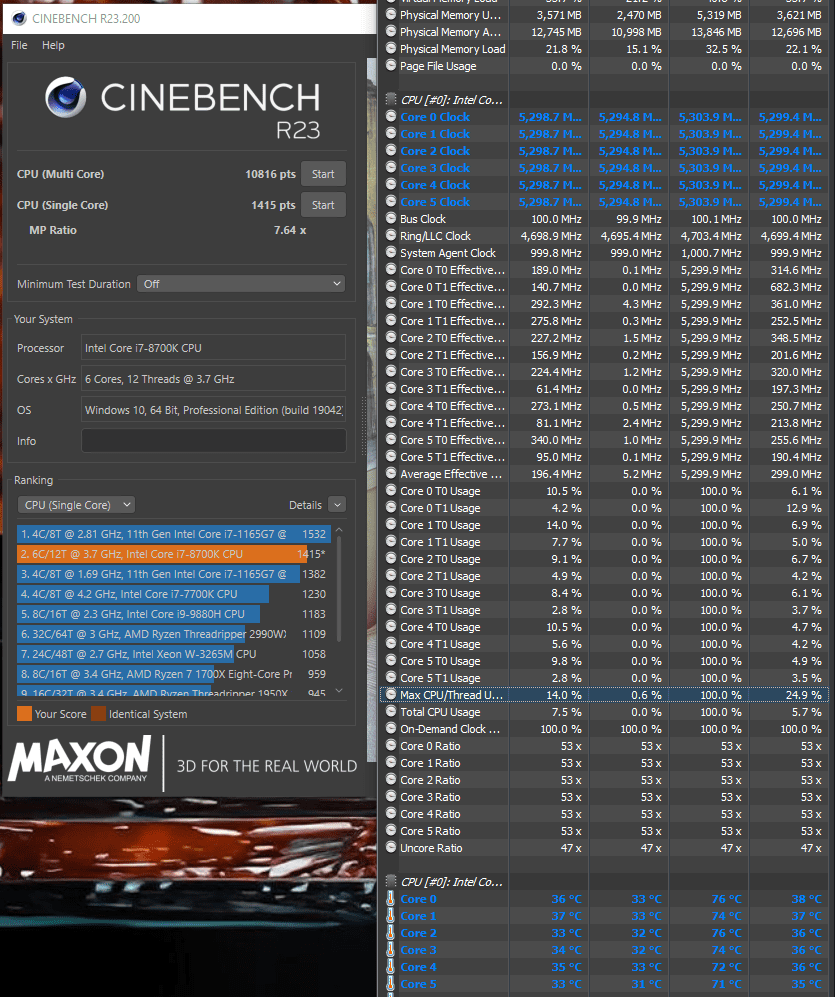Select ranking entry 6 Threadripper 2990WX
This screenshot has height=997, width=835.
174,634
